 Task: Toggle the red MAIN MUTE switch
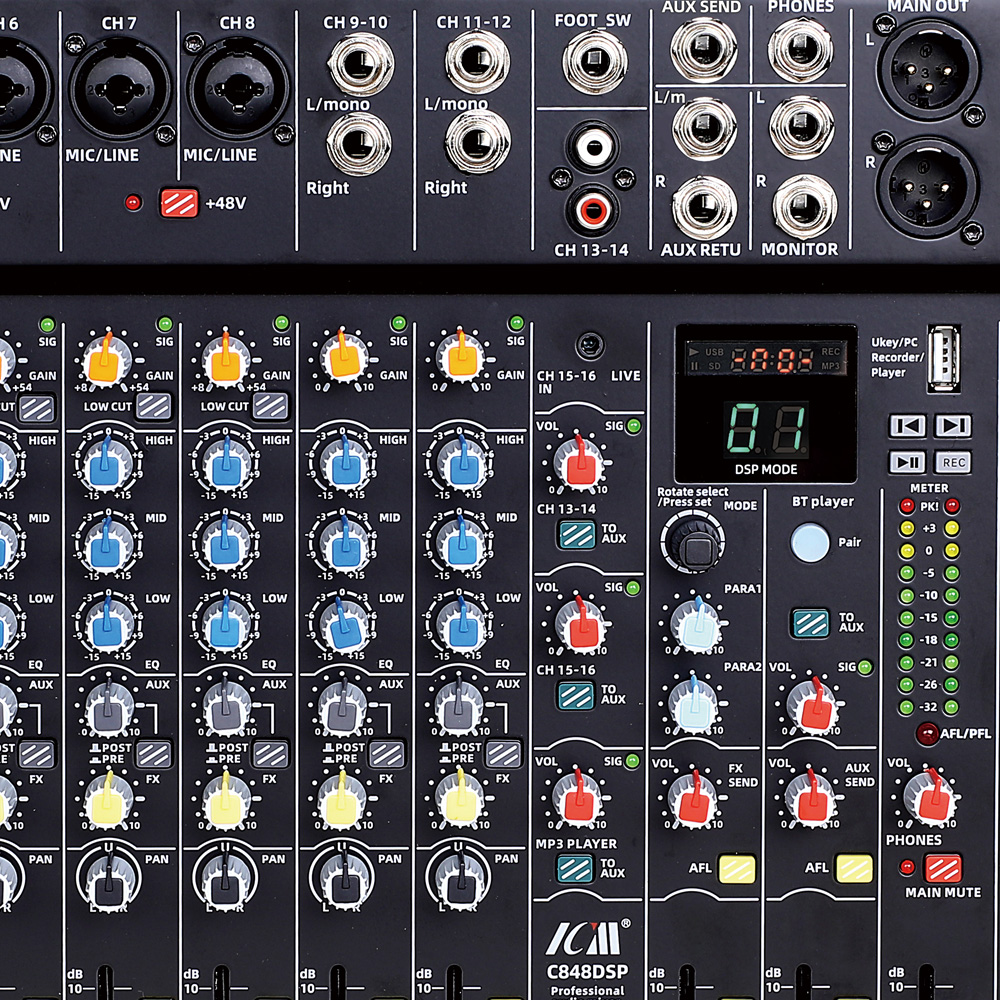coord(942,867)
